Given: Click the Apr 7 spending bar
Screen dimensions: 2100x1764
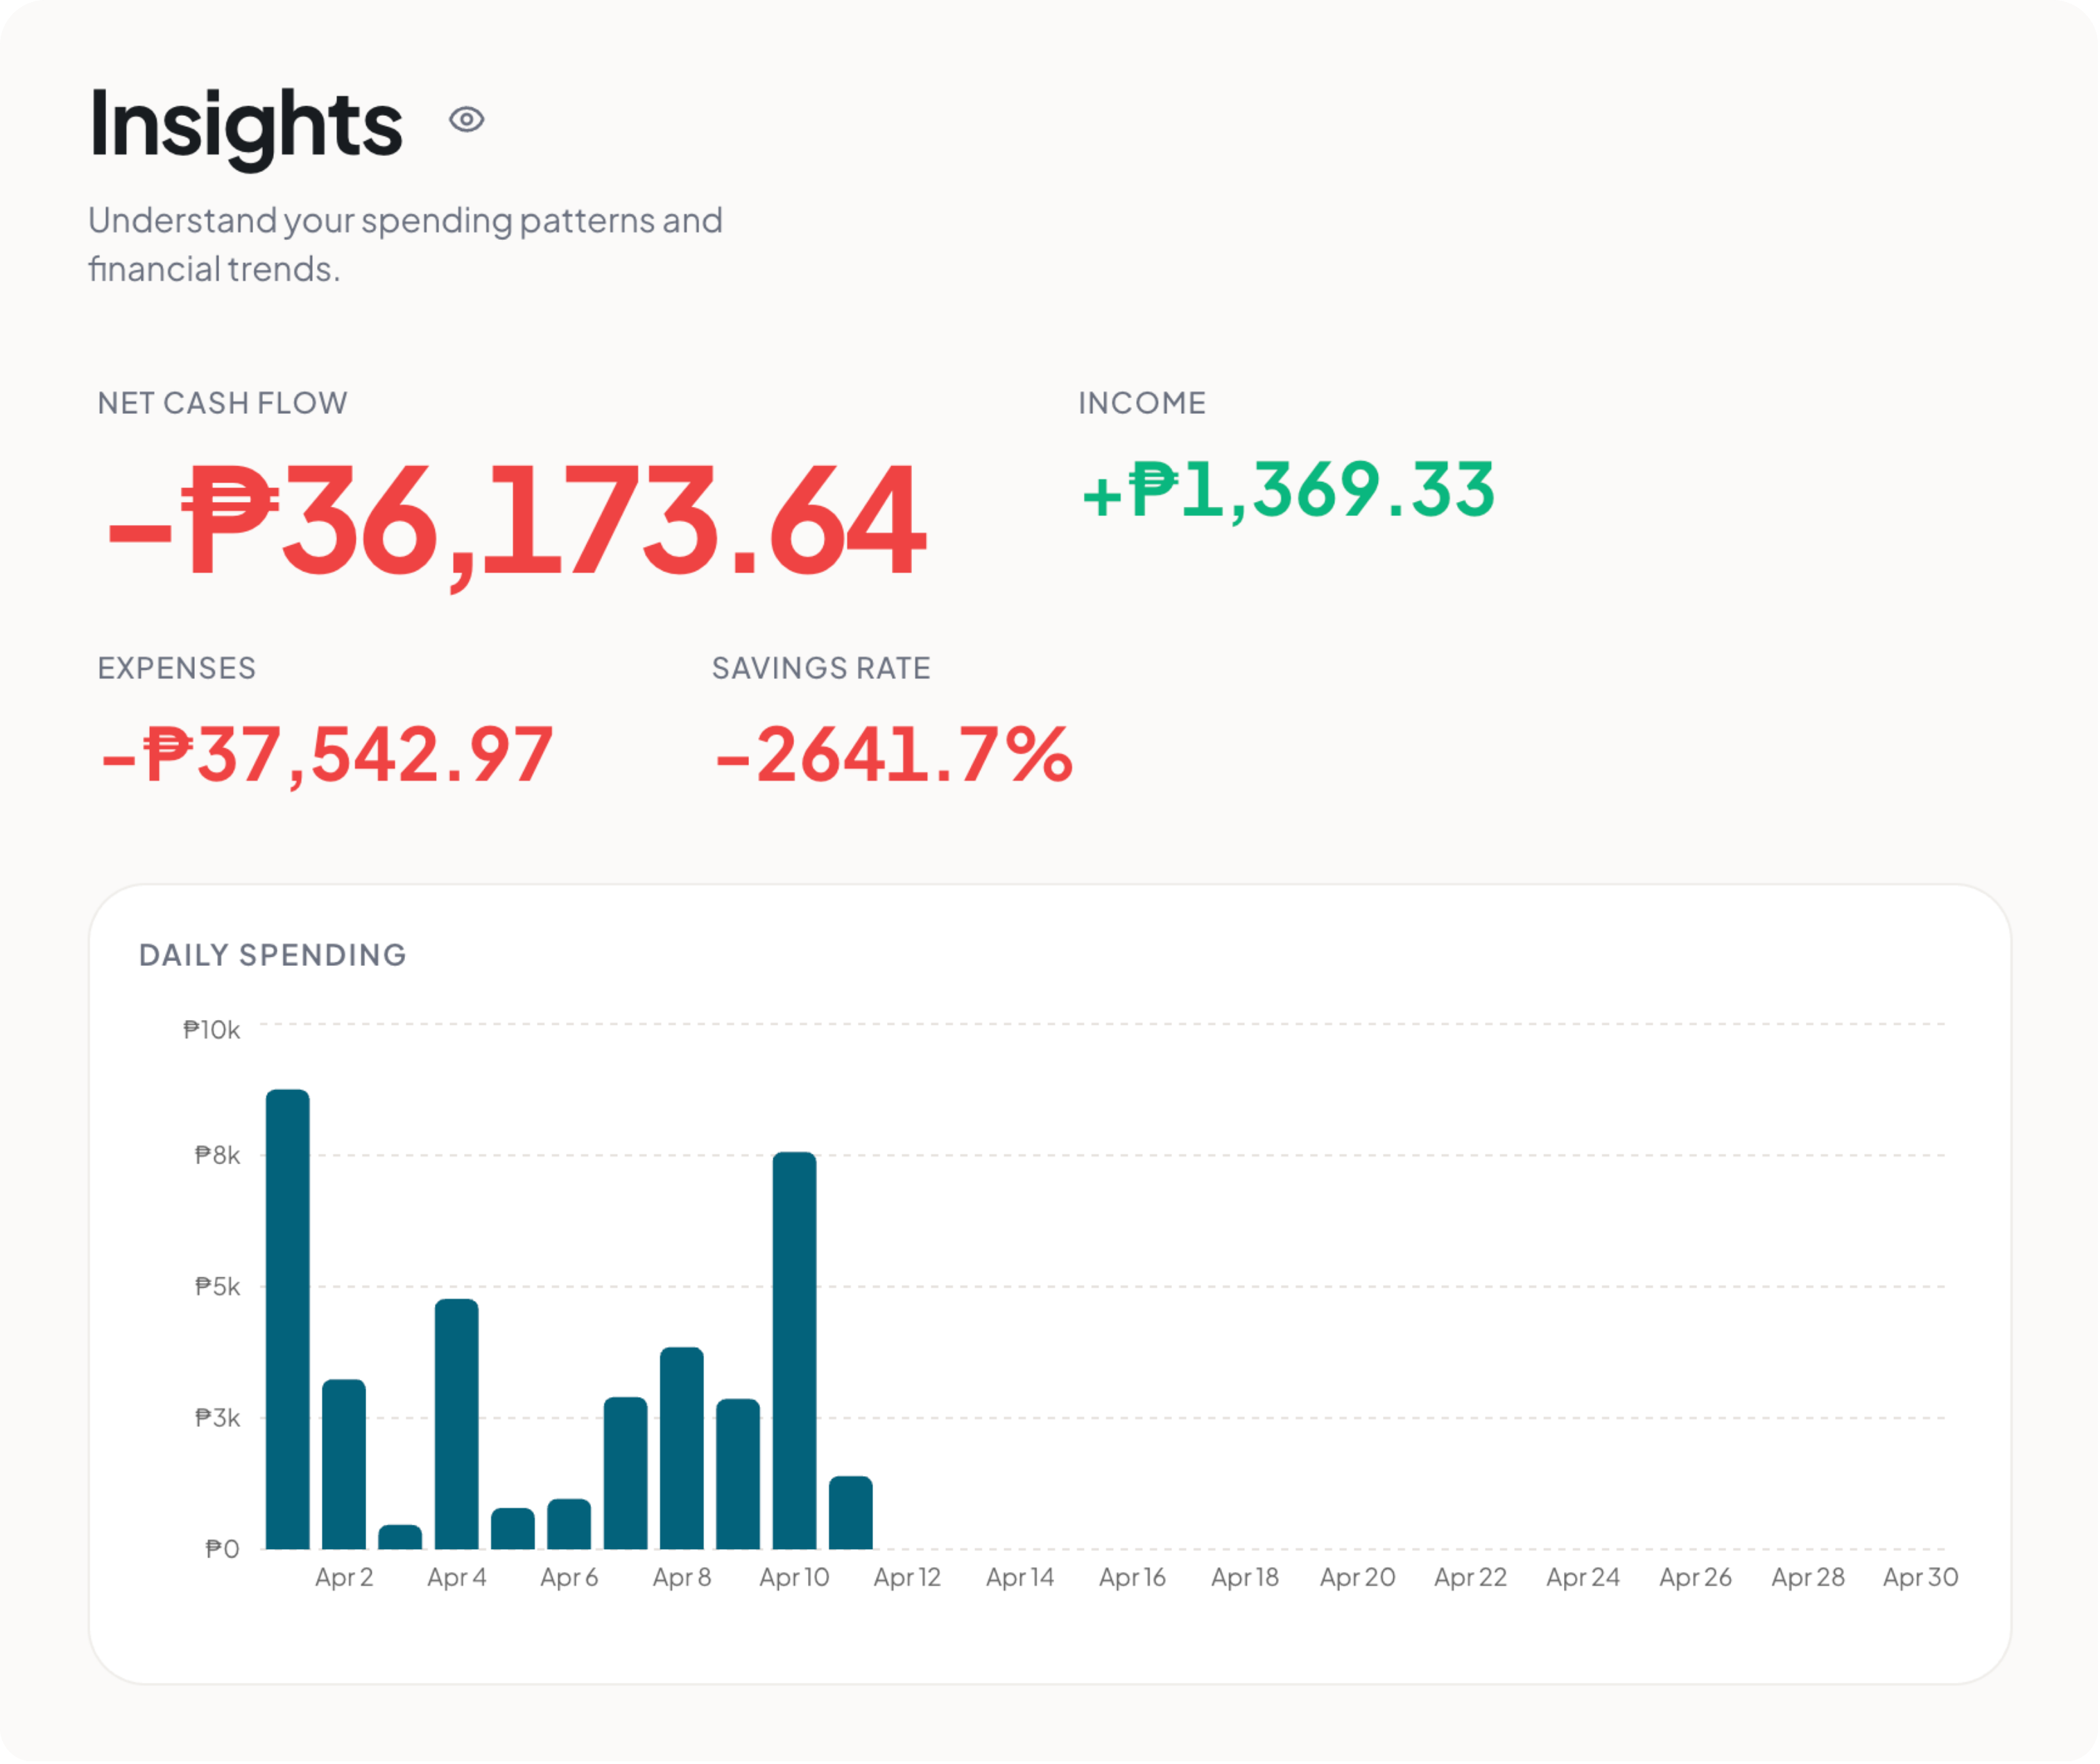Looking at the screenshot, I should tap(626, 1474).
